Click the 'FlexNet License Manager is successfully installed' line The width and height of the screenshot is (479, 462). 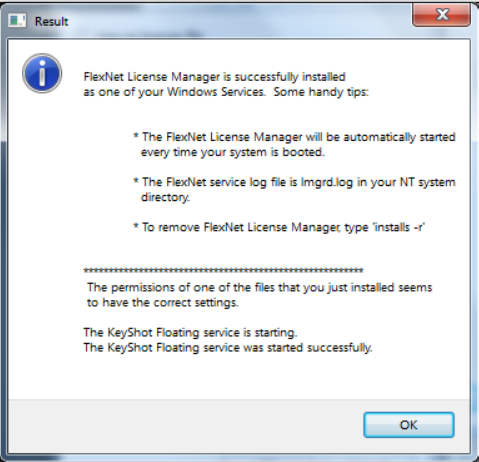click(214, 77)
